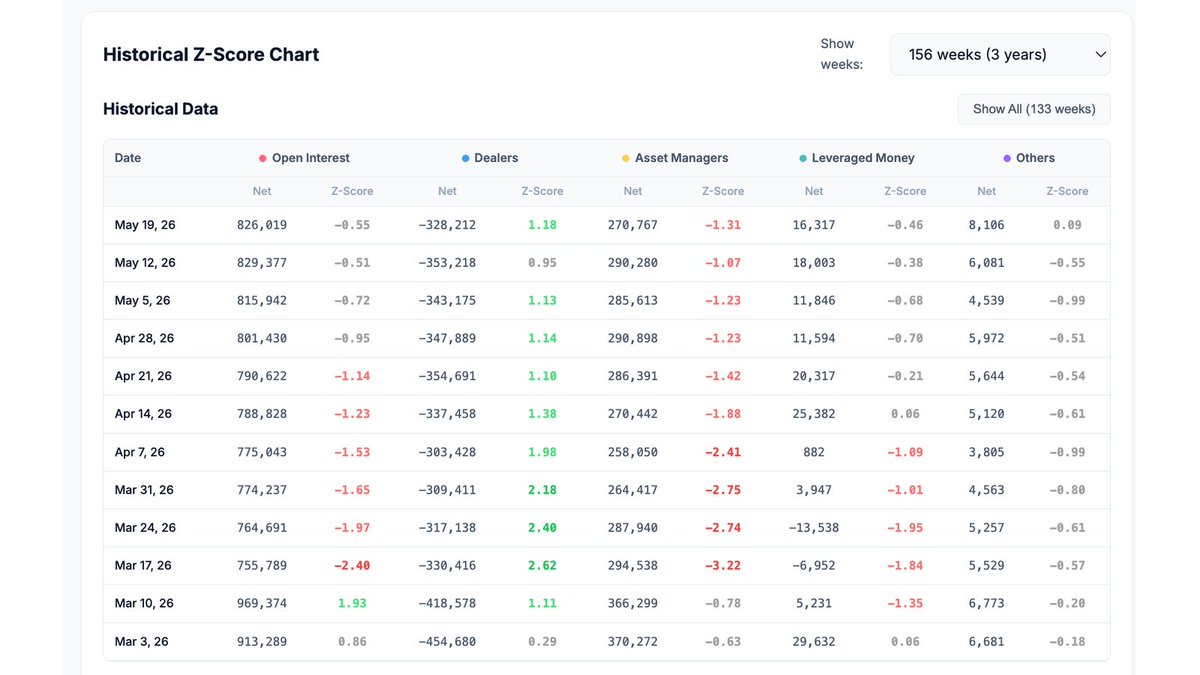Click the blue Dealers dot
The width and height of the screenshot is (1200, 675).
pos(465,158)
